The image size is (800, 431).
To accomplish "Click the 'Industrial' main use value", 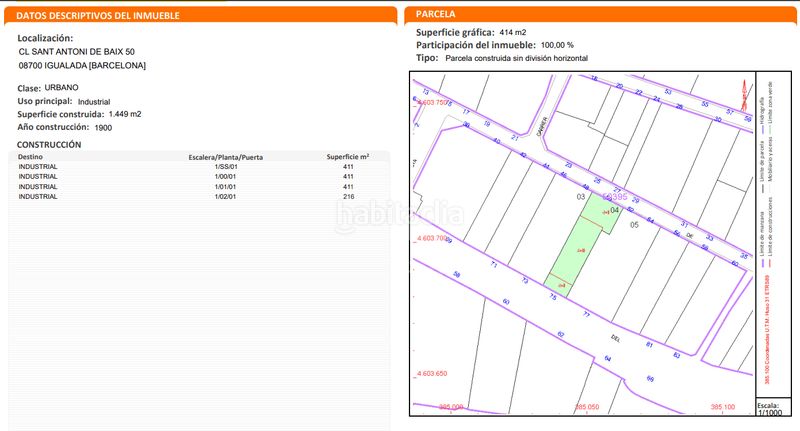I will 94,102.
